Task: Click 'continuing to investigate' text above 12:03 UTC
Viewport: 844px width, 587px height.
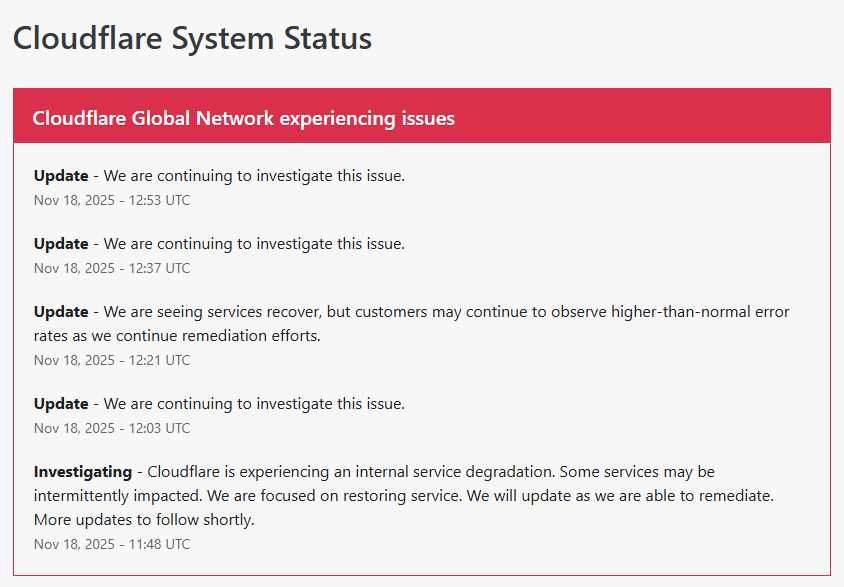Action: (254, 404)
